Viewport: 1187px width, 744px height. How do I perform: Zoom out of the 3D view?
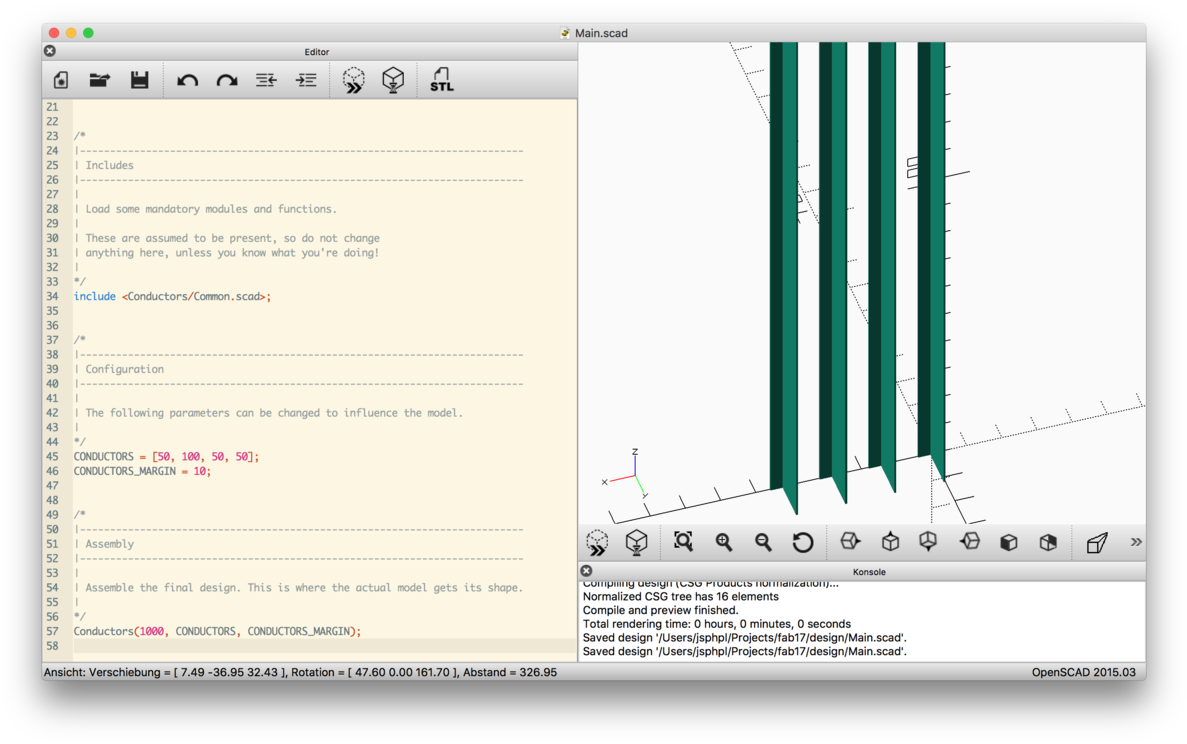(763, 542)
